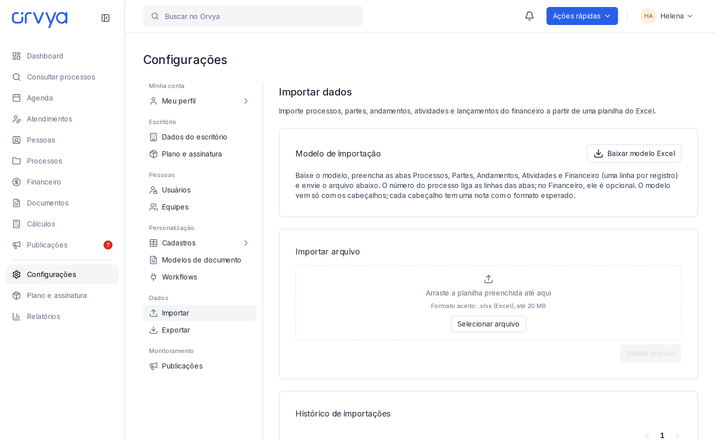Click the Pessoas contact icon
The image size is (720, 440).
tap(17, 140)
